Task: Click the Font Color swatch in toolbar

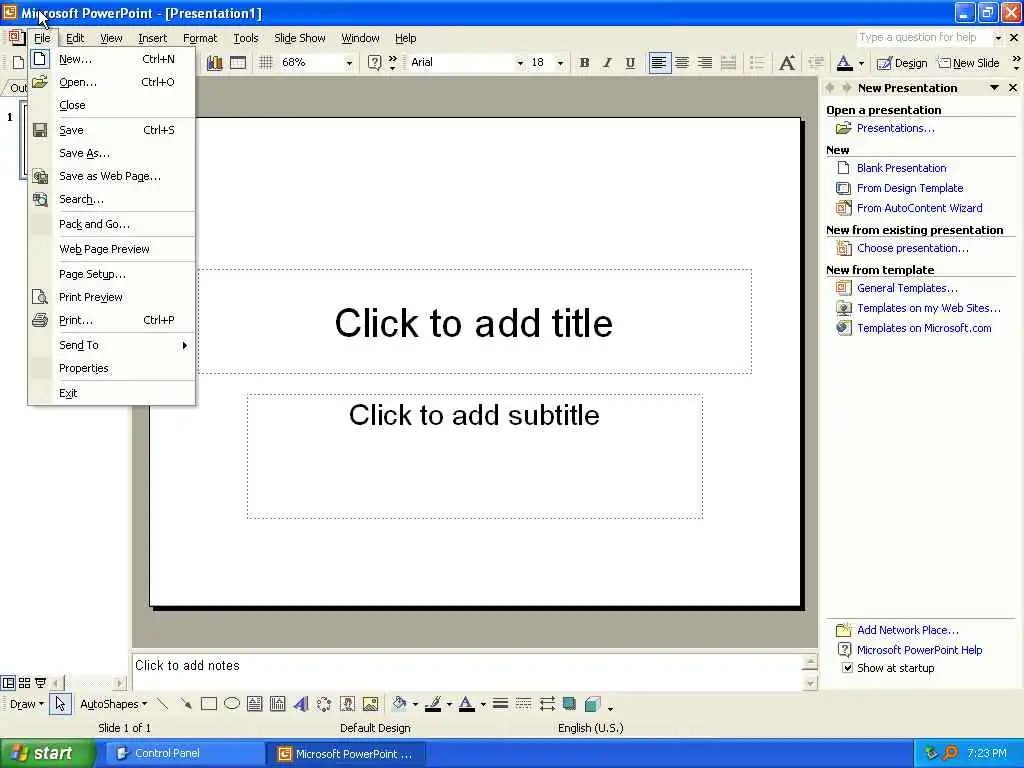Action: coord(844,63)
